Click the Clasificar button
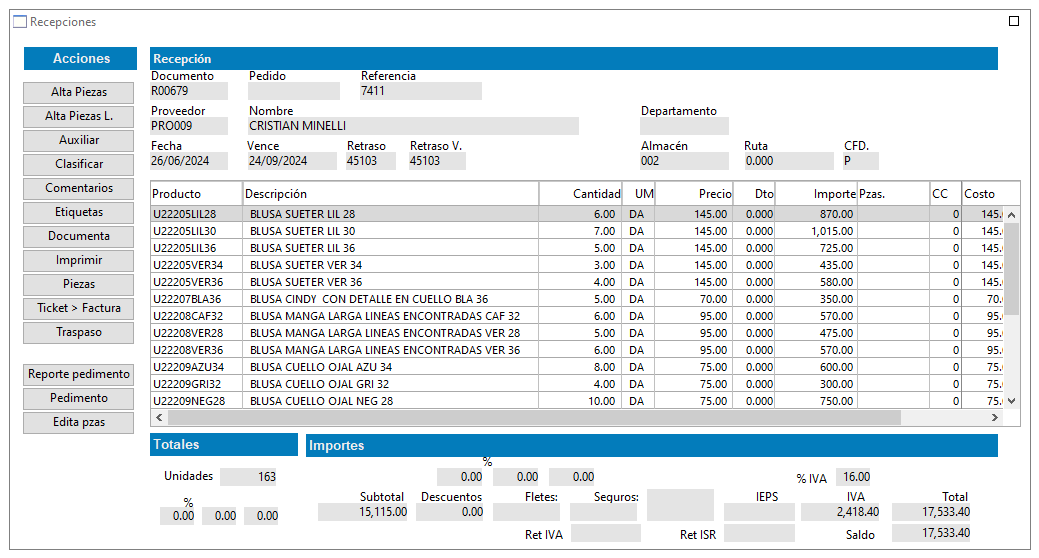 (x=79, y=164)
